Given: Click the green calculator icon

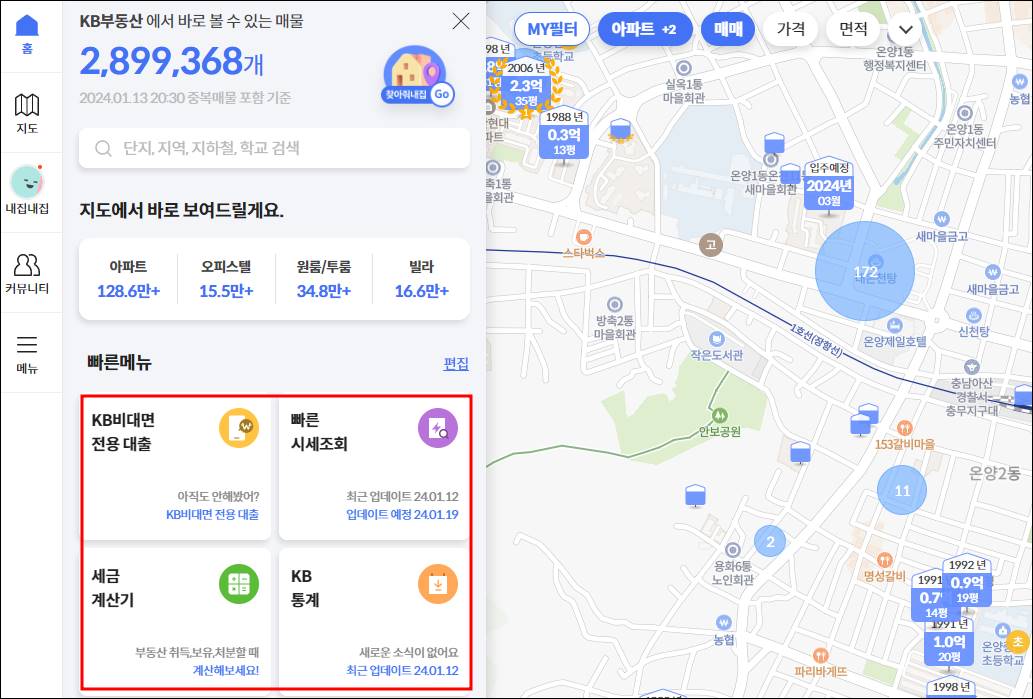Looking at the screenshot, I should click(238, 584).
